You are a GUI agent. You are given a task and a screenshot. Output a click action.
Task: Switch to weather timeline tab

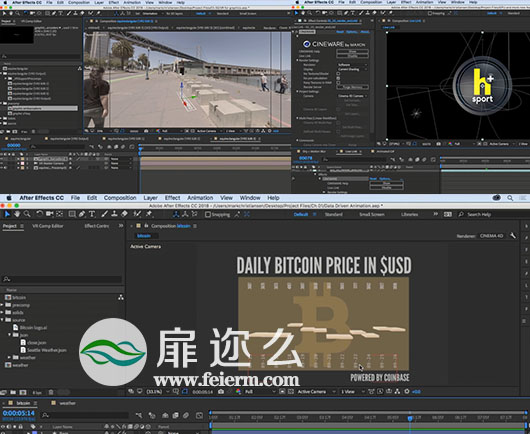[x=68, y=403]
